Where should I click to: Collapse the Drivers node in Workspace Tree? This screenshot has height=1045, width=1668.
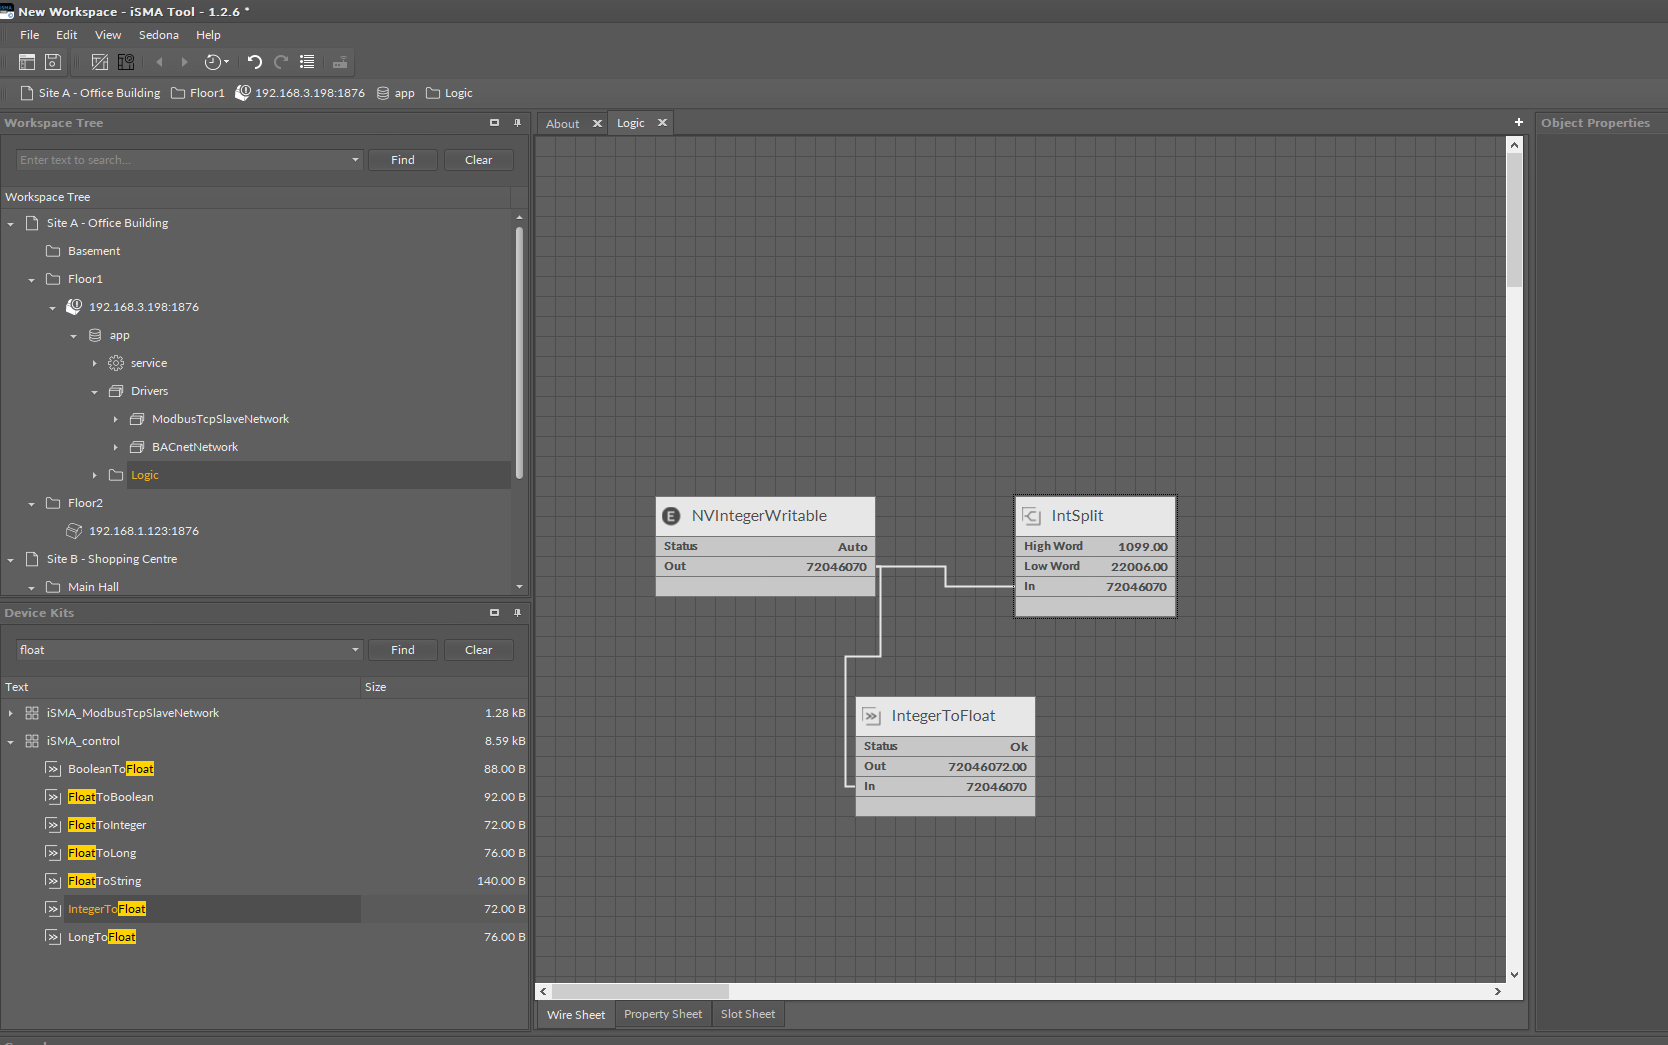(x=95, y=392)
